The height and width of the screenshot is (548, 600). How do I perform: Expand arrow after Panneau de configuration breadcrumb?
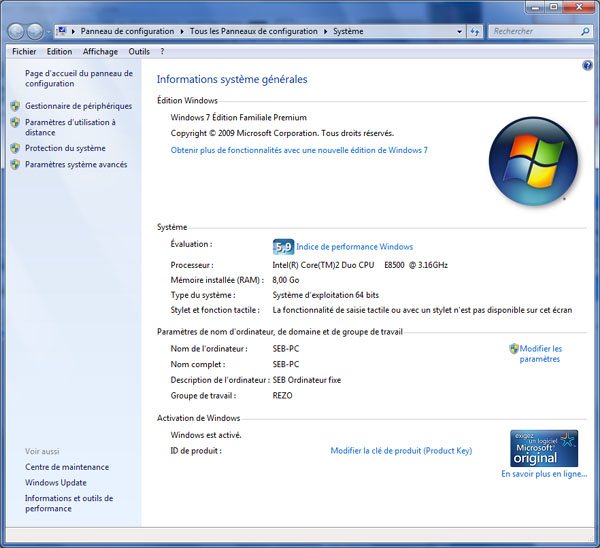pyautogui.click(x=182, y=31)
